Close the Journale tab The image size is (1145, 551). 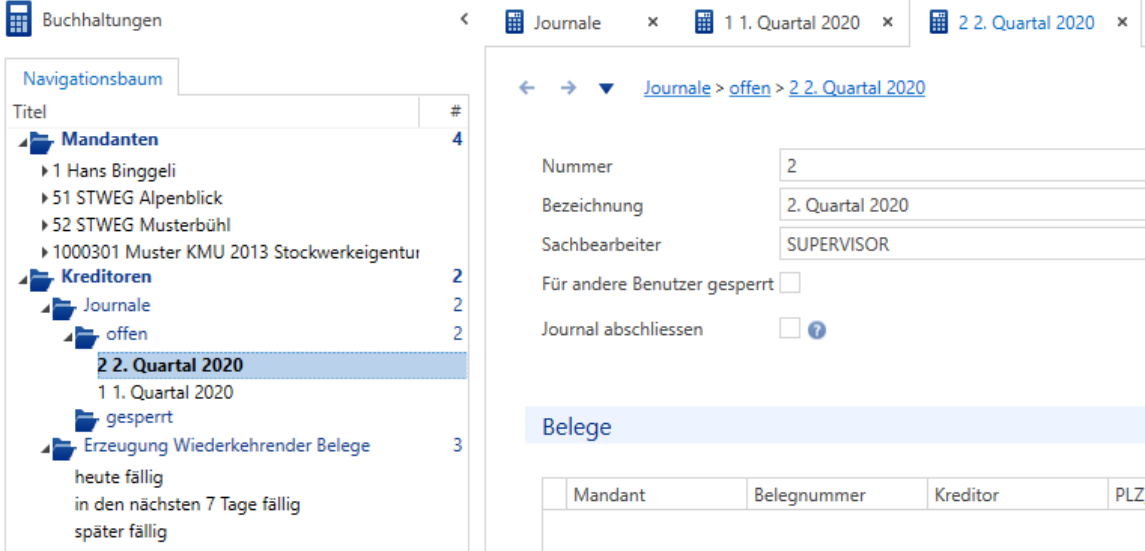(x=653, y=23)
